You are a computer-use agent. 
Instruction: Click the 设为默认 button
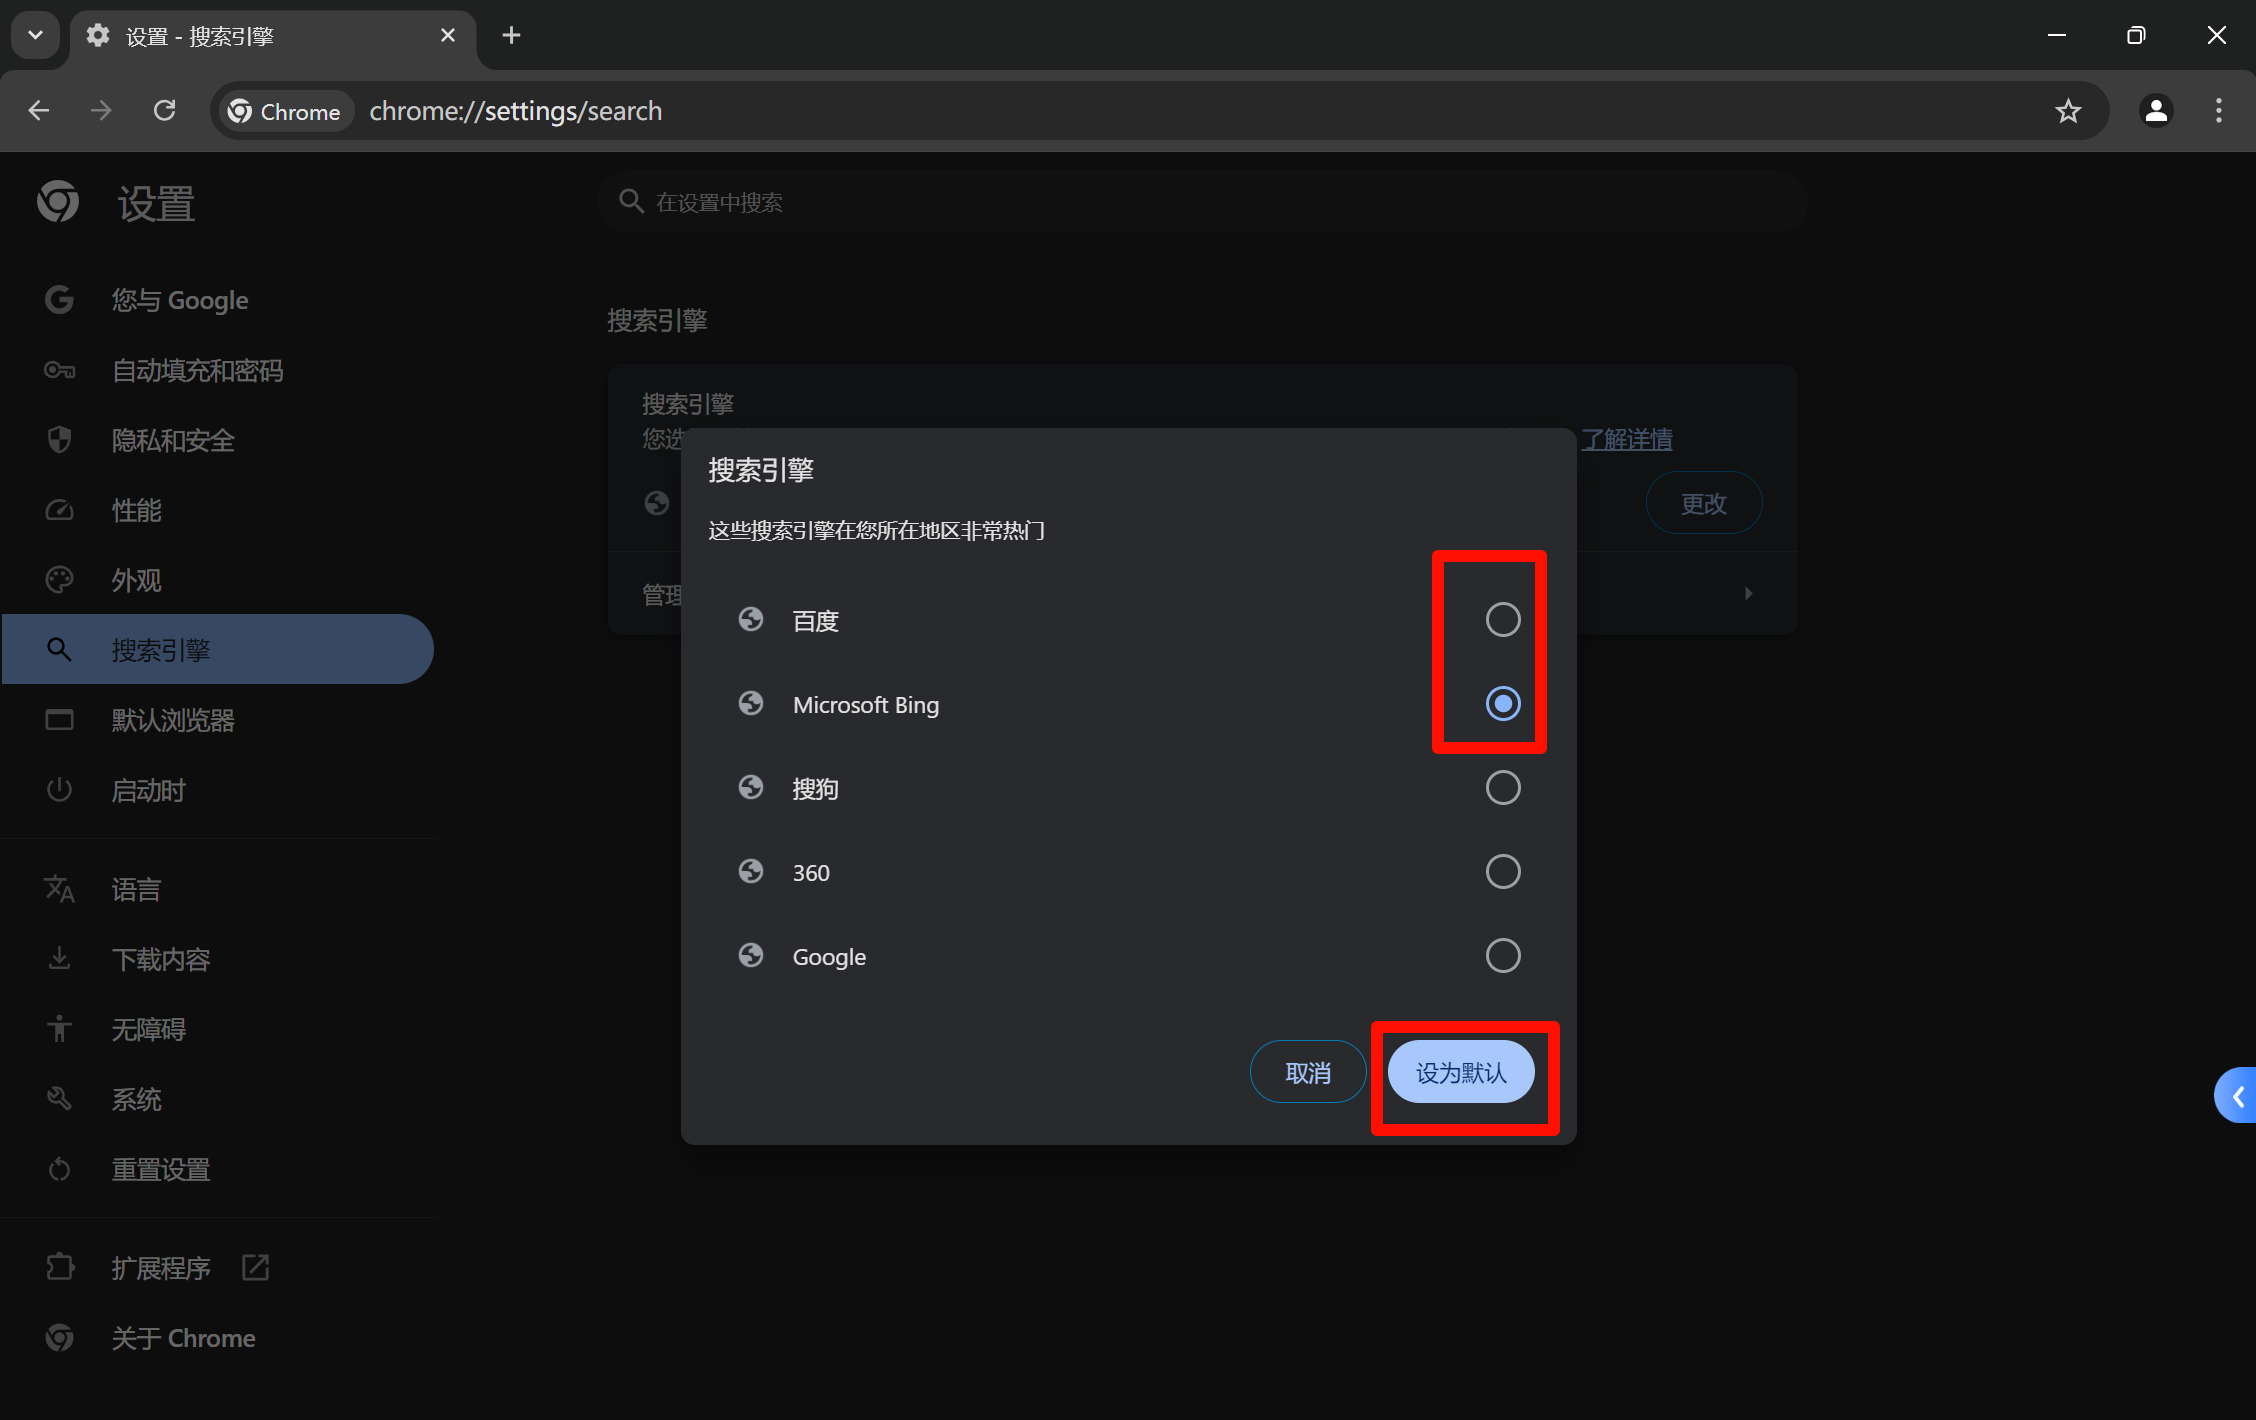tap(1460, 1073)
